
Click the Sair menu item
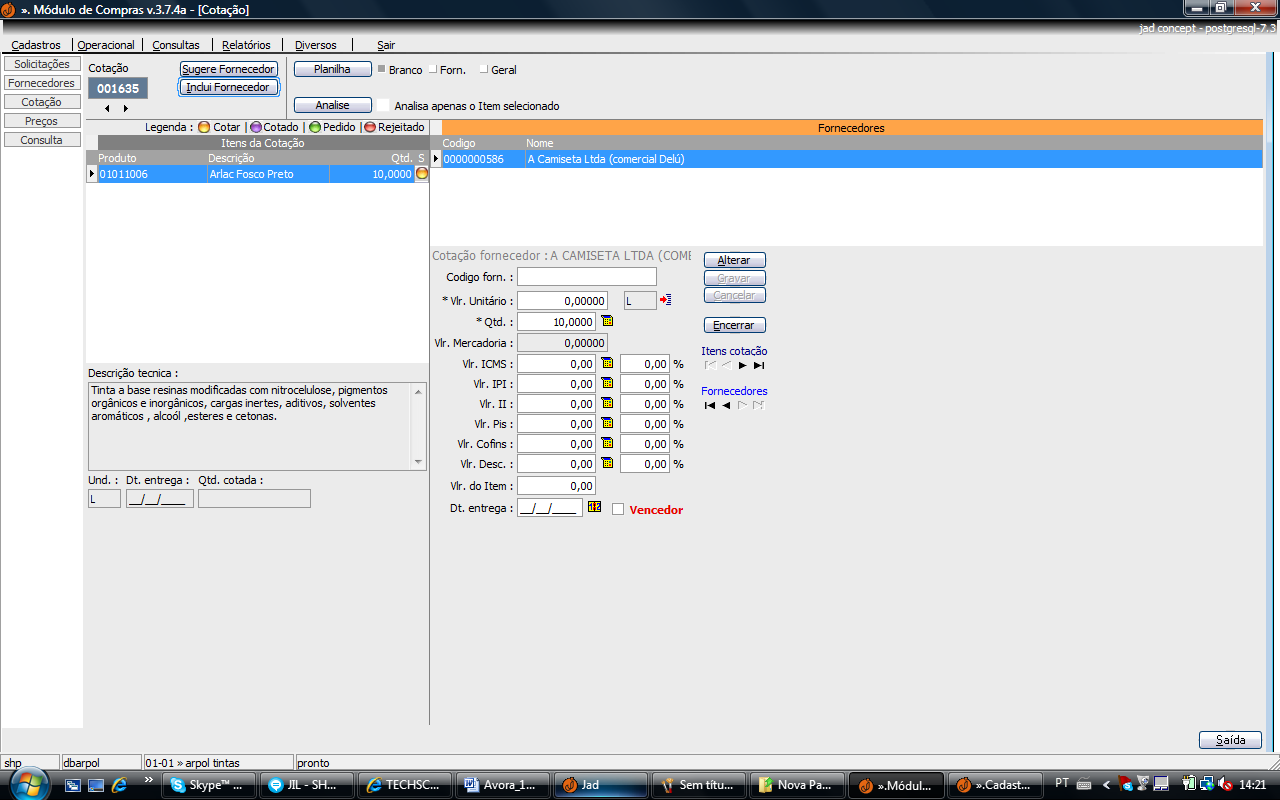[x=386, y=45]
